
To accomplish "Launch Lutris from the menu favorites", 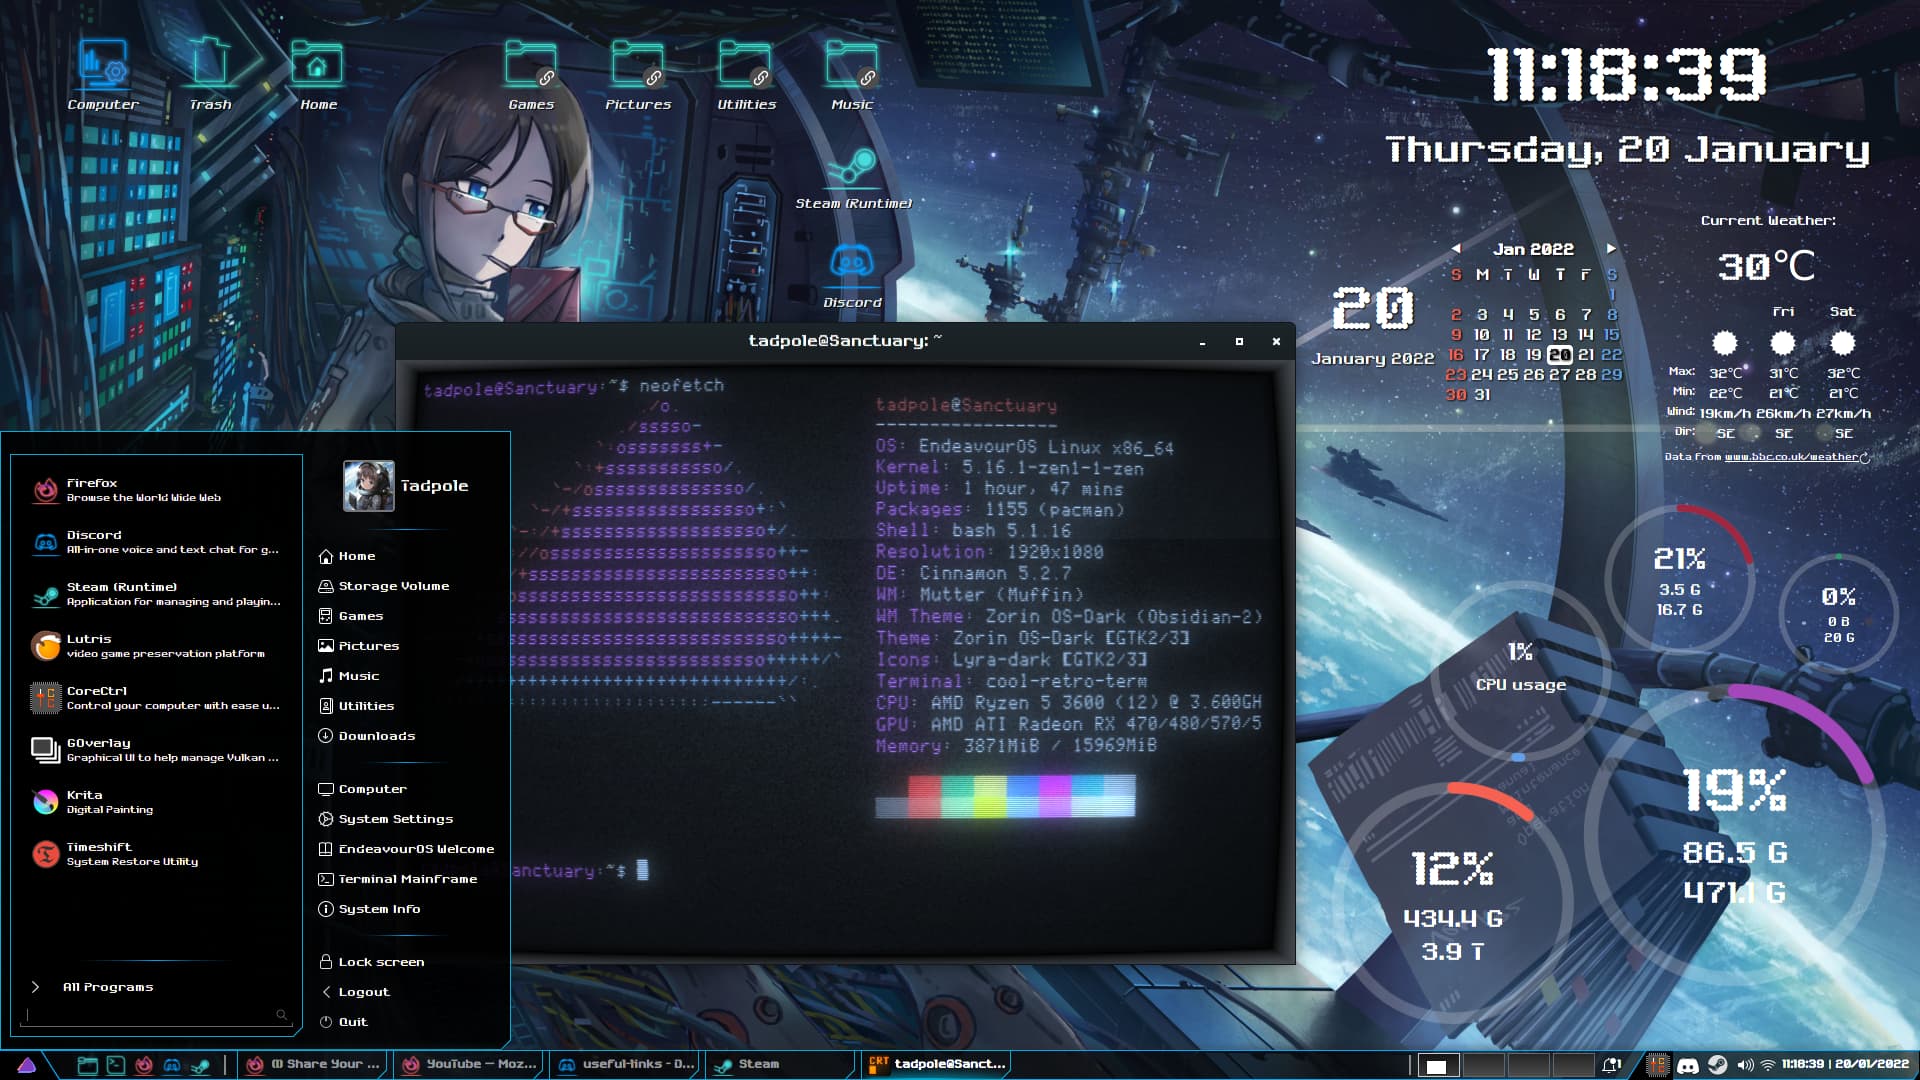I will tap(157, 645).
